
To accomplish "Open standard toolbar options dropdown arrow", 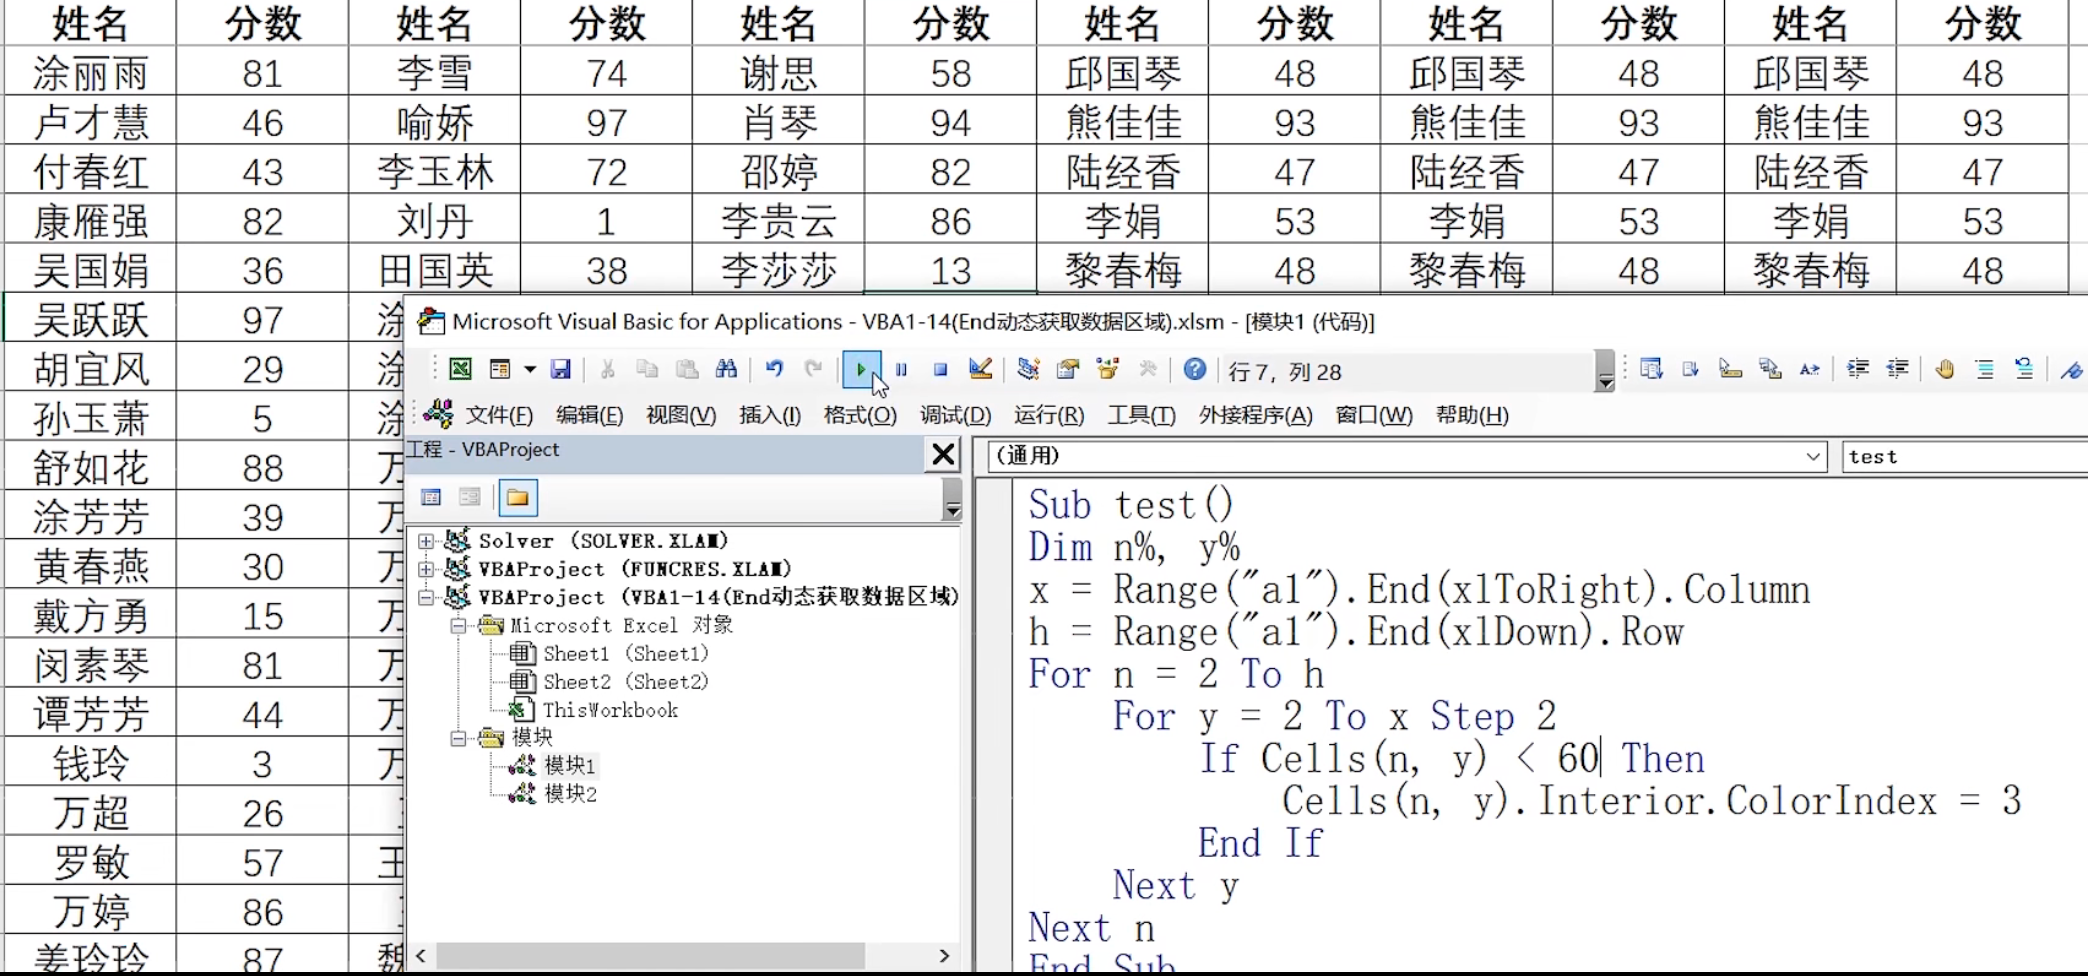I will (x=1605, y=371).
